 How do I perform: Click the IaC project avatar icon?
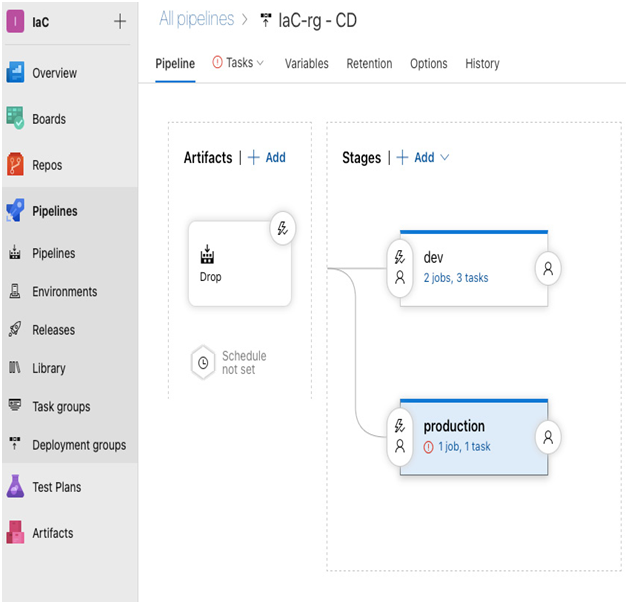click(x=15, y=22)
